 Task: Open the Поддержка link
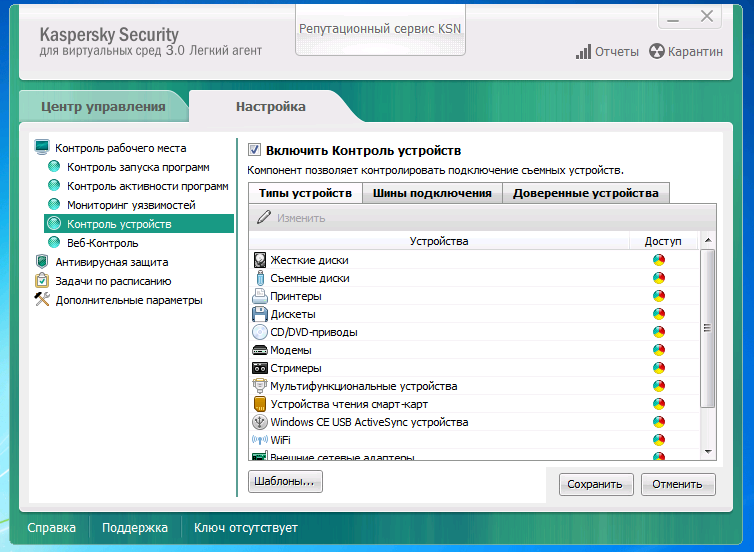(135, 527)
